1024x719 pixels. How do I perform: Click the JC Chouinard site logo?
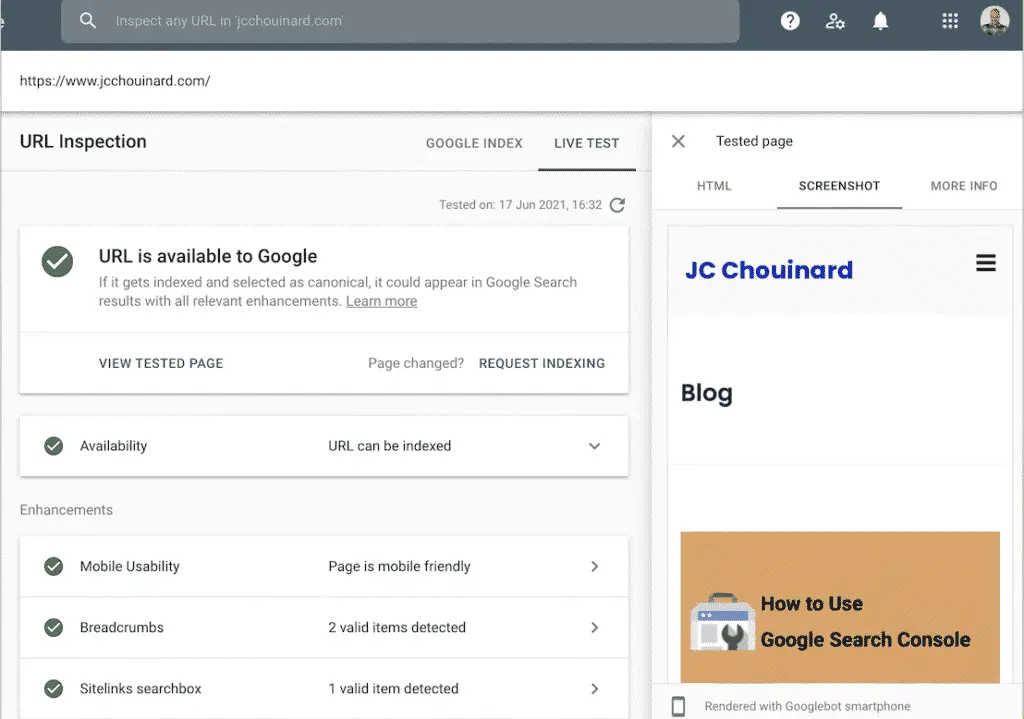tap(769, 270)
